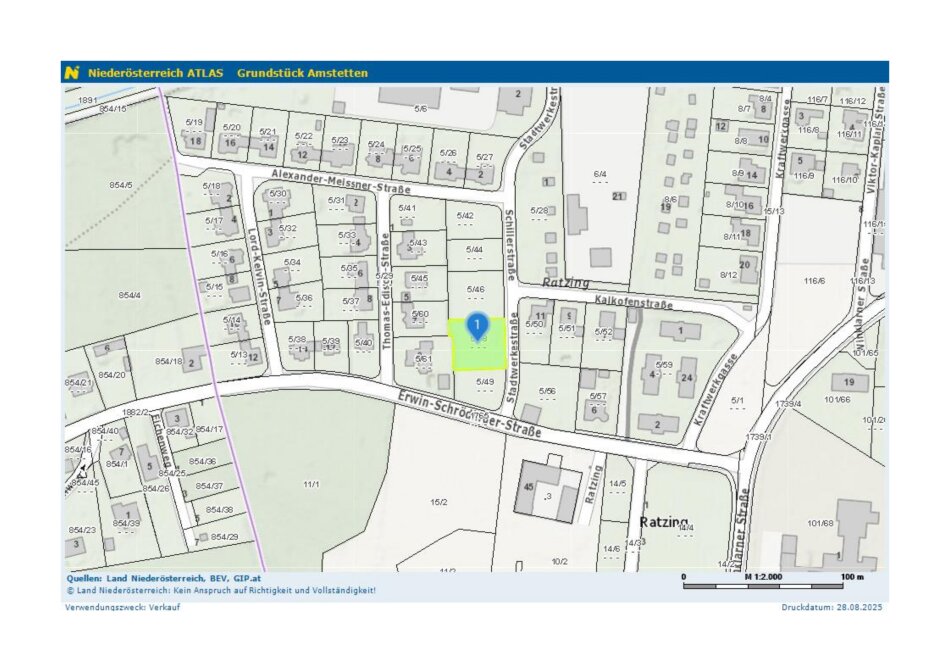This screenshot has height=672, width=950.
Task: Click parcel label 15/2
Action: click(x=439, y=502)
